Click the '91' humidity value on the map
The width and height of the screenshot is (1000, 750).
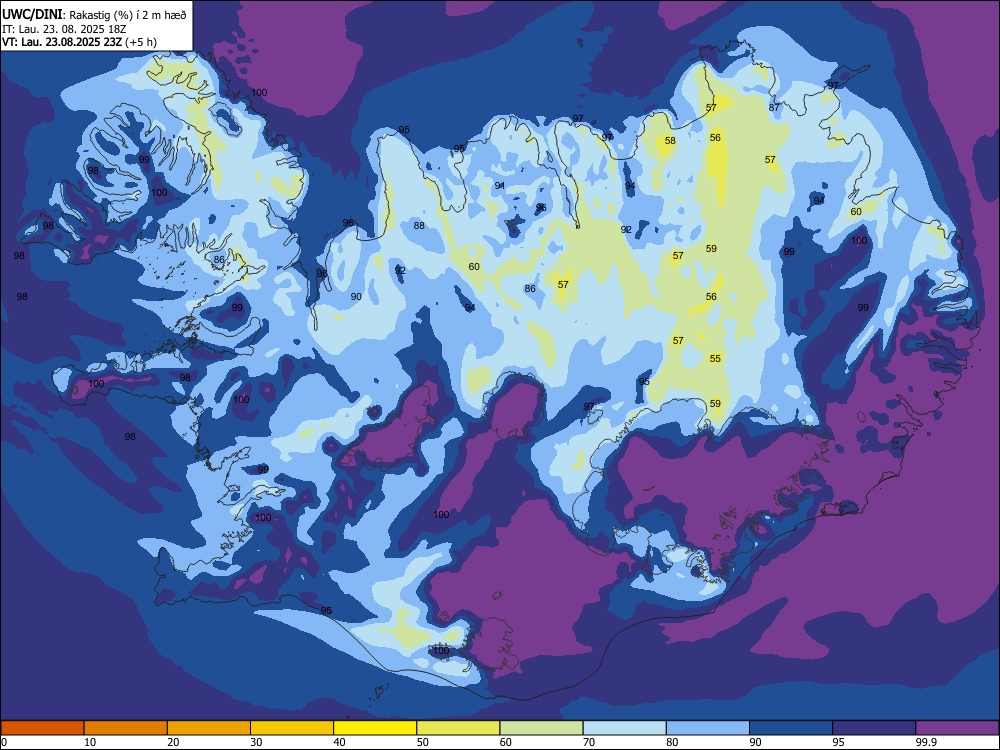500,186
